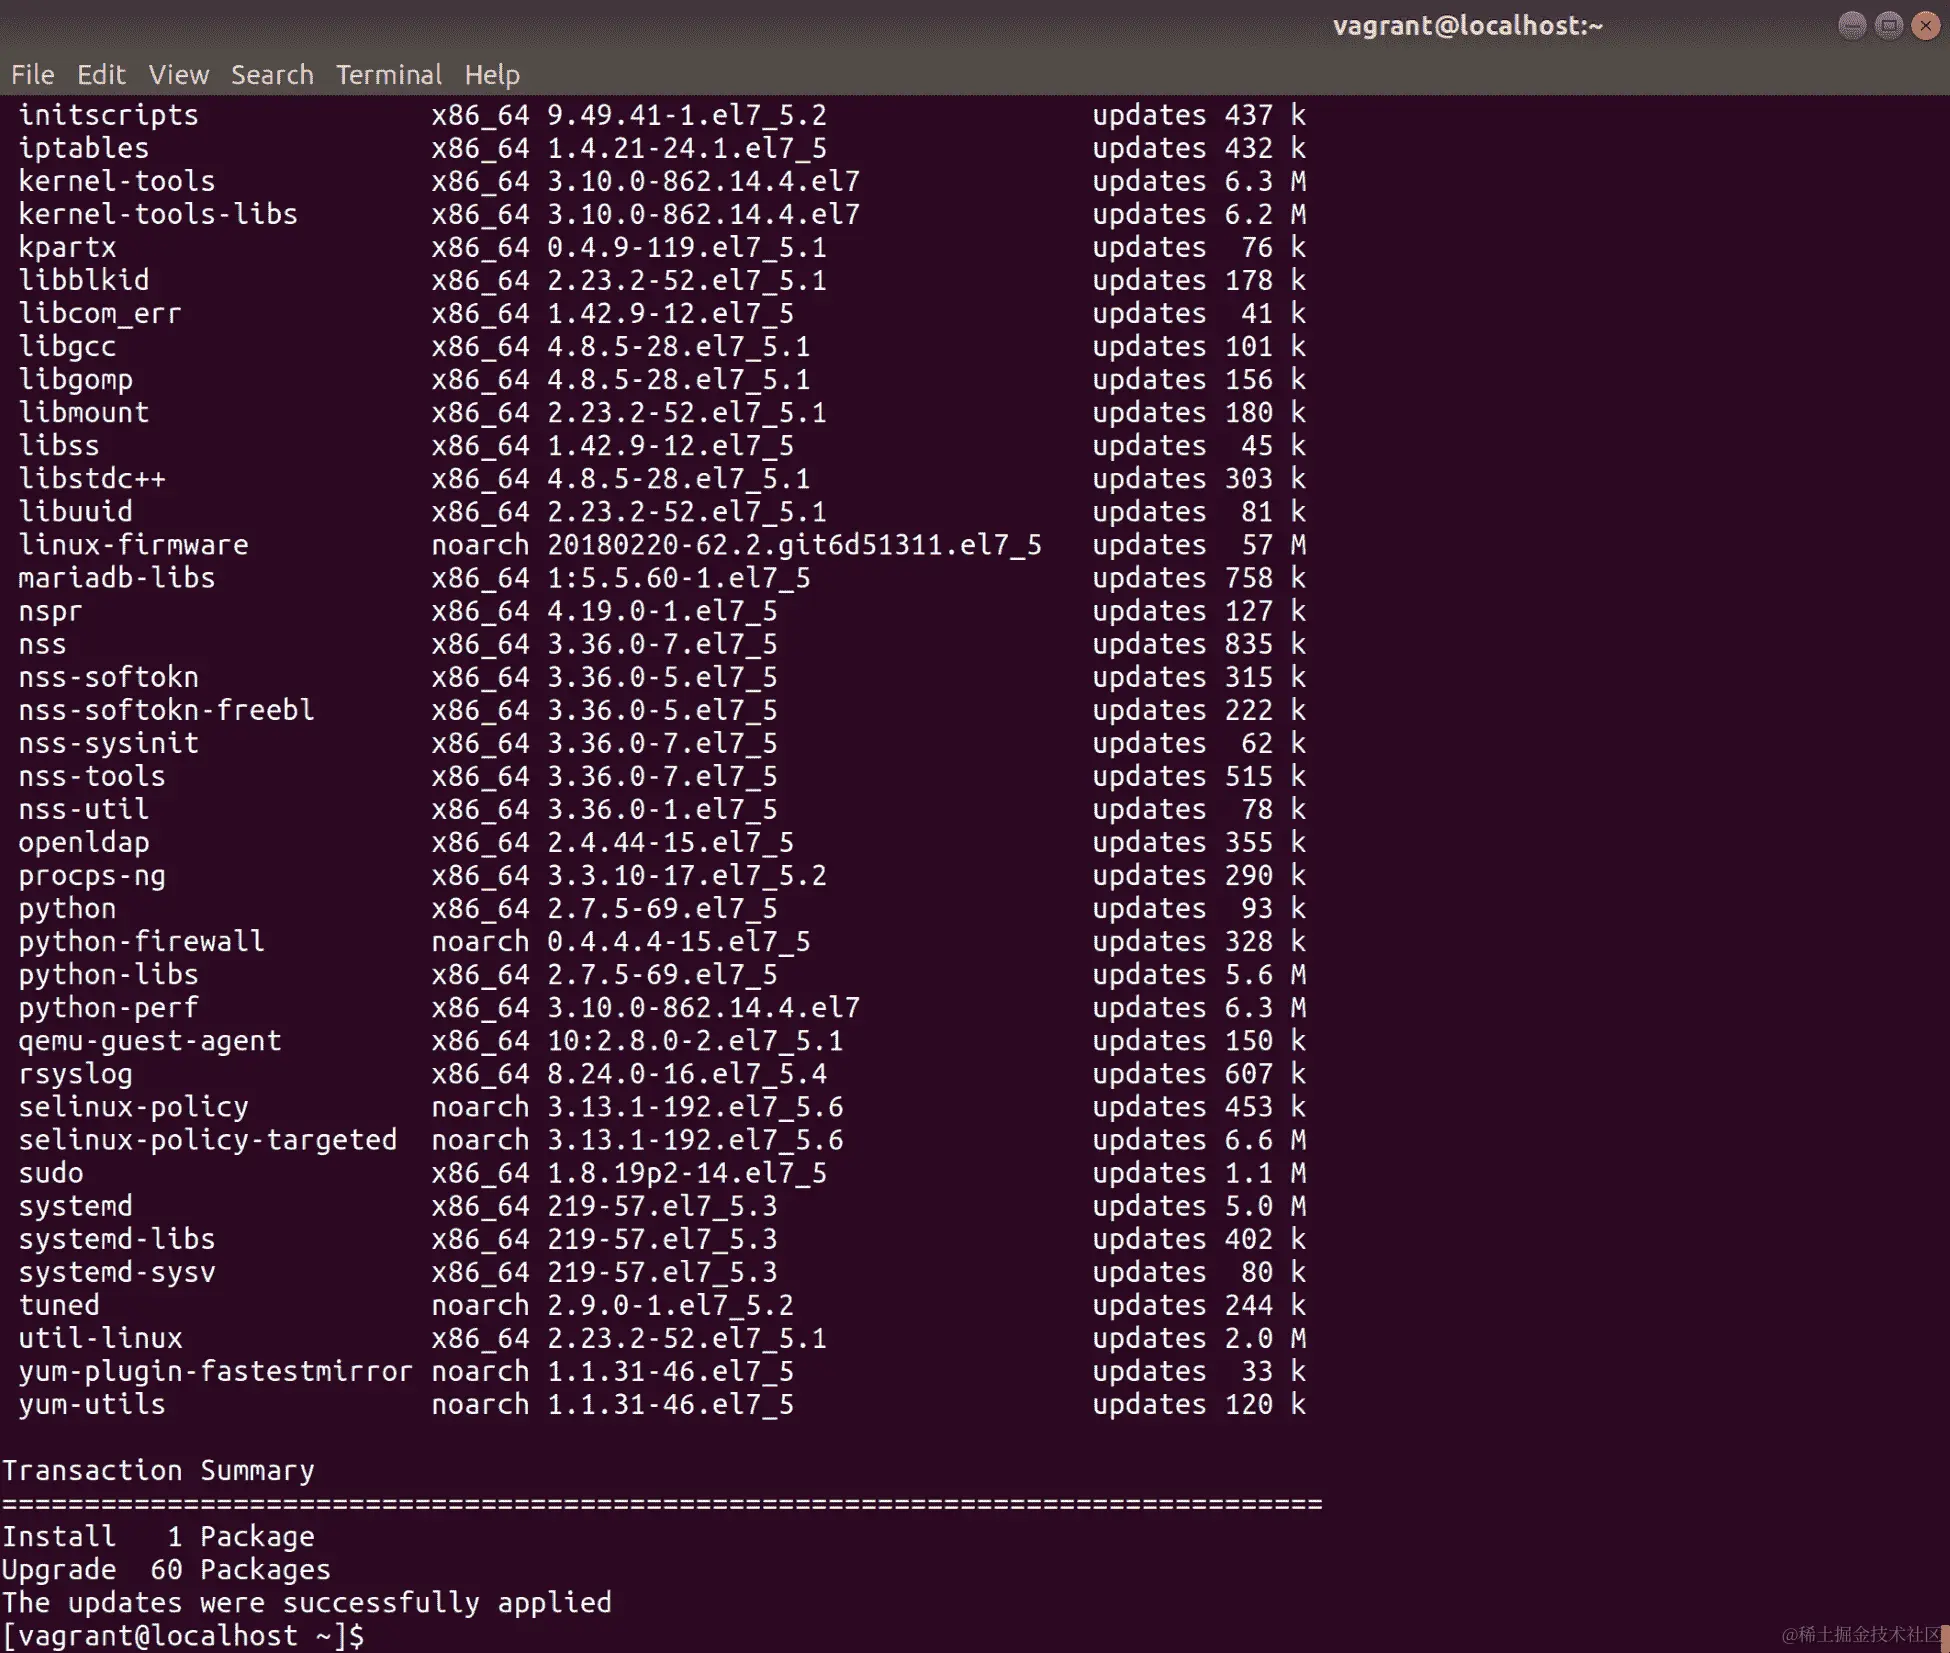Maximize the terminal window

[x=1888, y=26]
